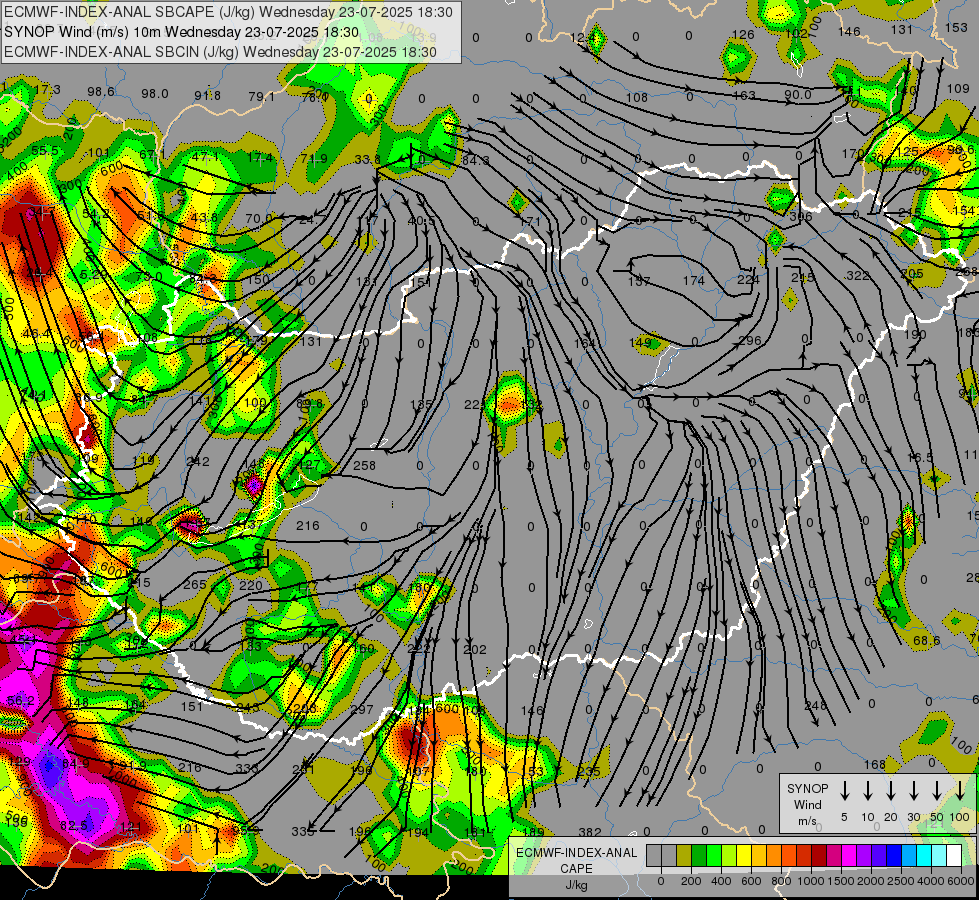Image resolution: width=979 pixels, height=900 pixels.
Task: Select the magenta swatch in CAPE legend
Action: [849, 856]
